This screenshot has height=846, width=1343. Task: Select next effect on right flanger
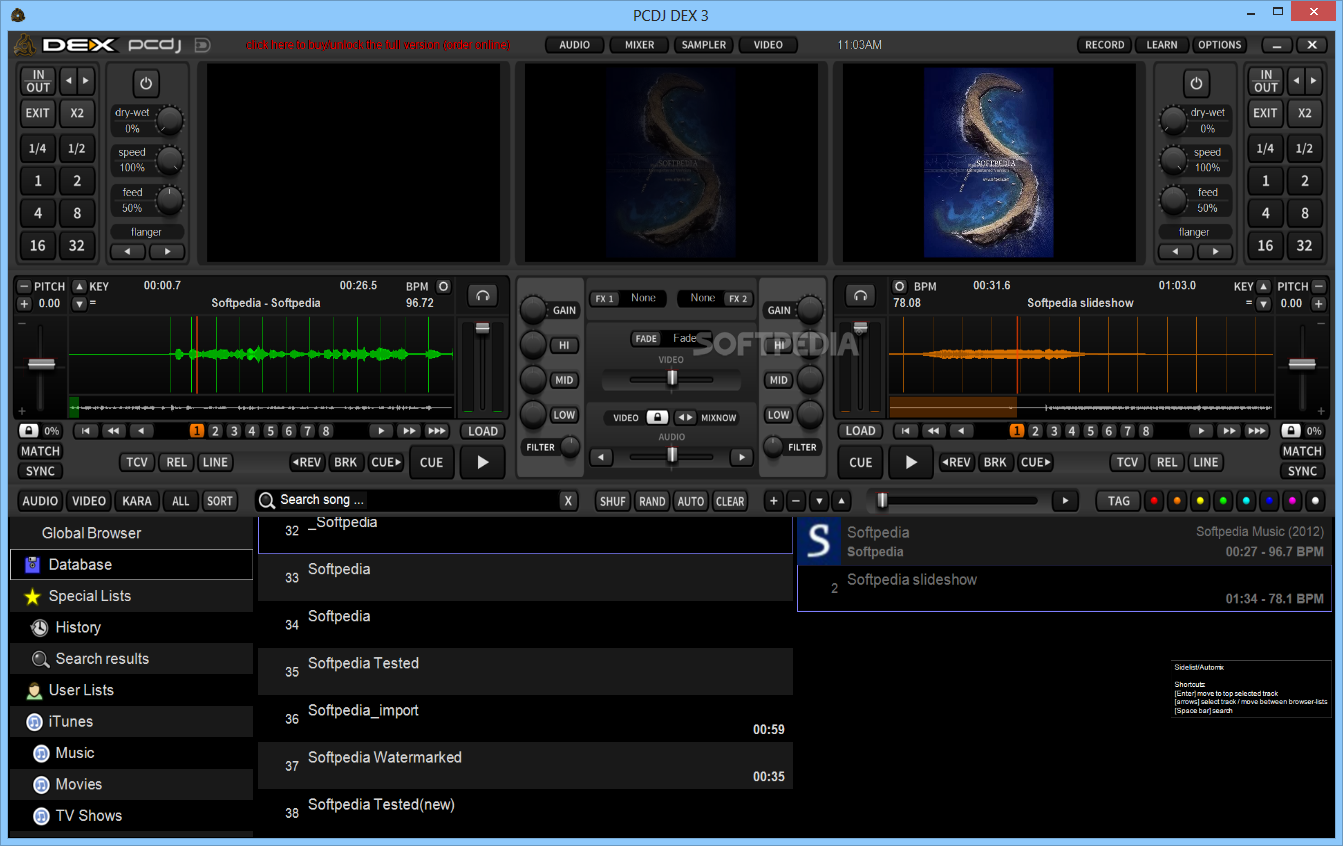click(1217, 252)
